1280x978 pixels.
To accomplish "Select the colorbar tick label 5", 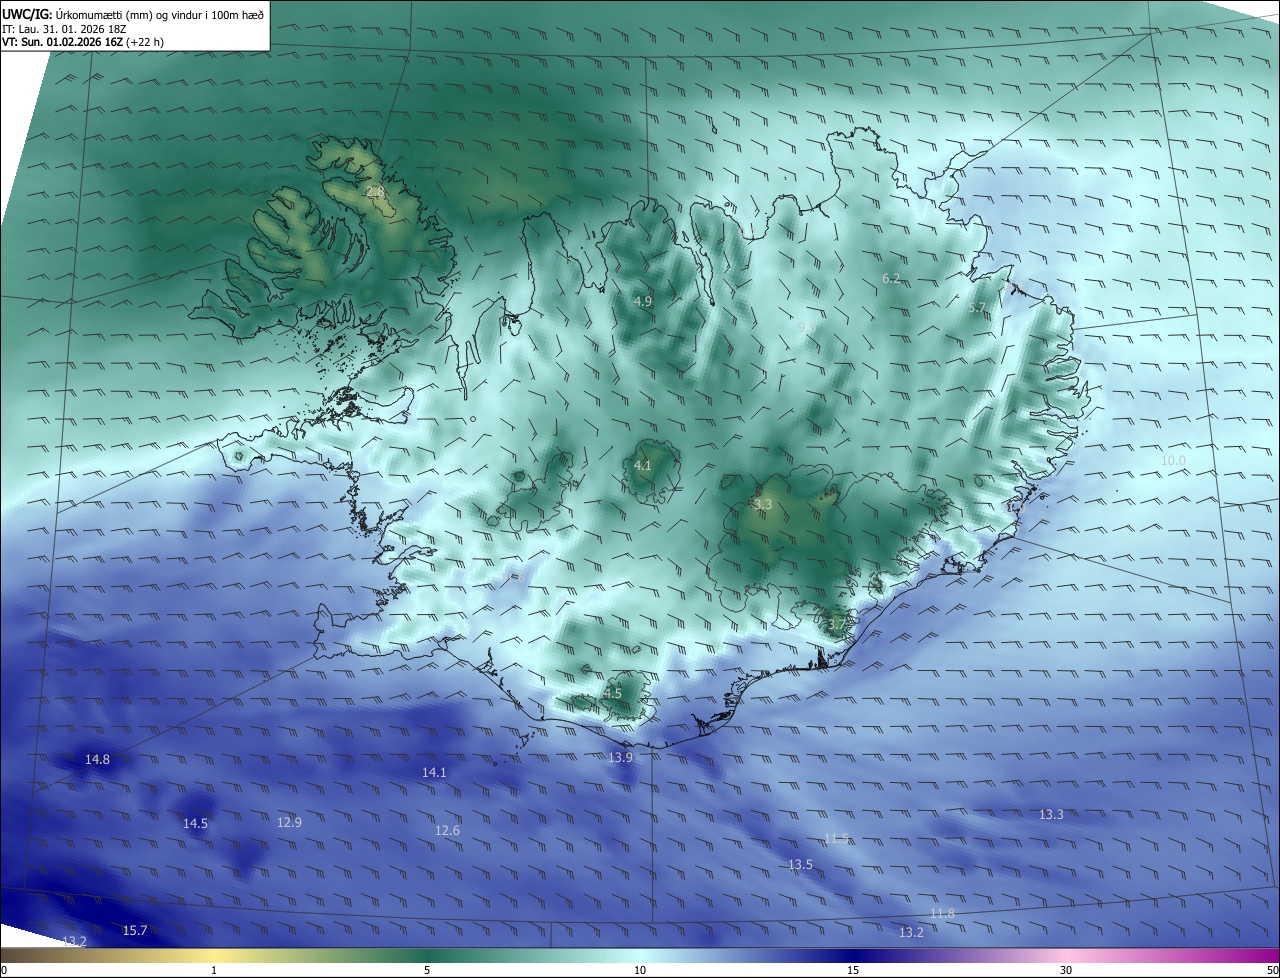I will [x=427, y=970].
